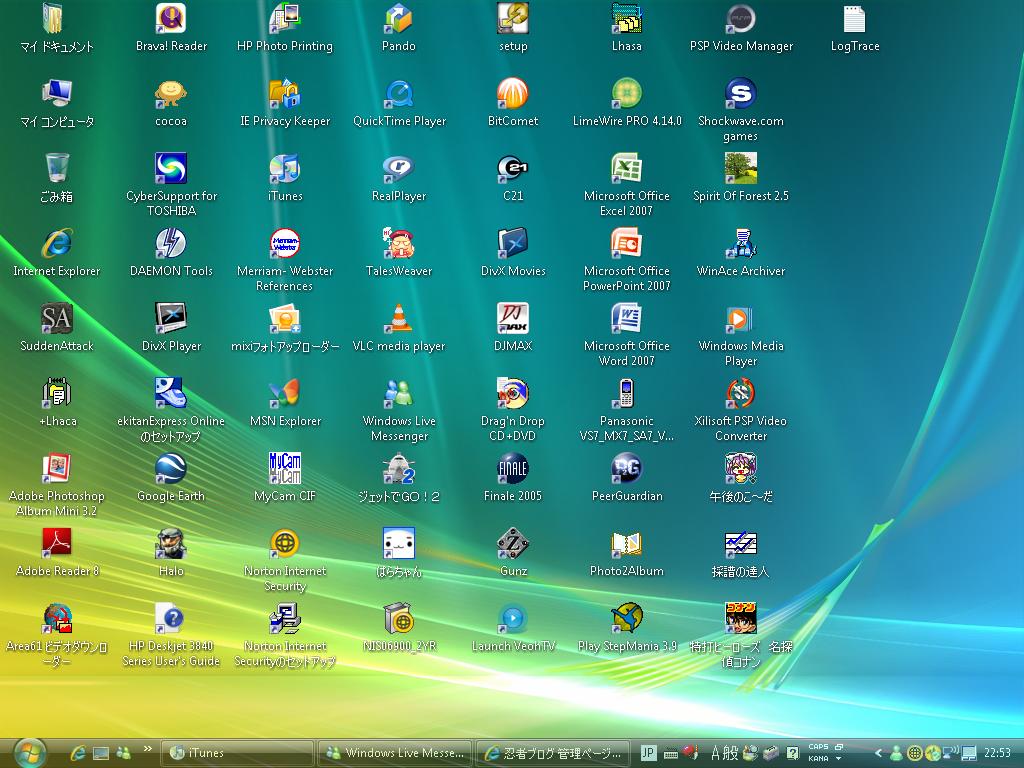Expand hidden system tray icons arrow
The image size is (1024, 768).
(878, 753)
